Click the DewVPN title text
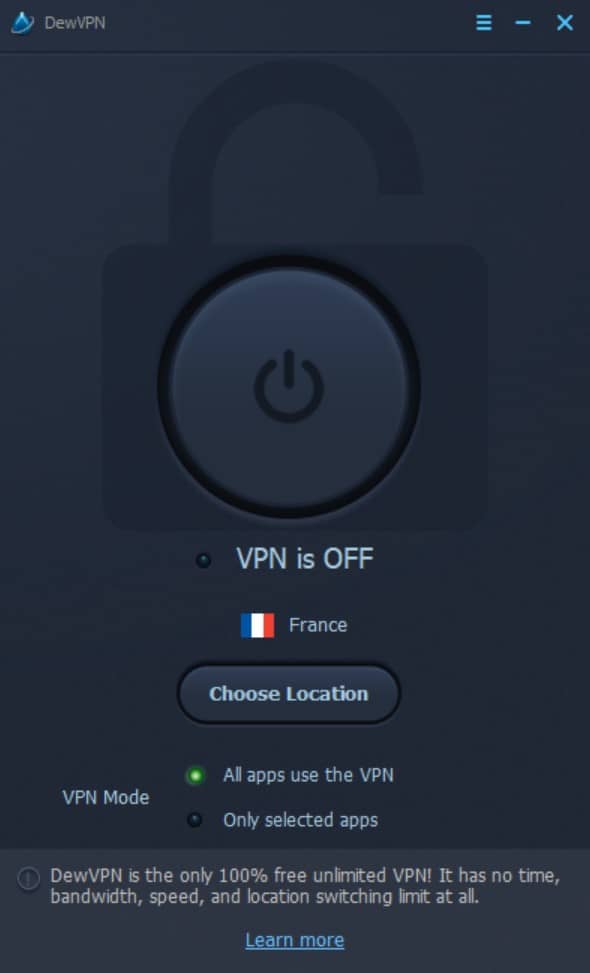Screen dimensions: 590x973 [x=74, y=23]
